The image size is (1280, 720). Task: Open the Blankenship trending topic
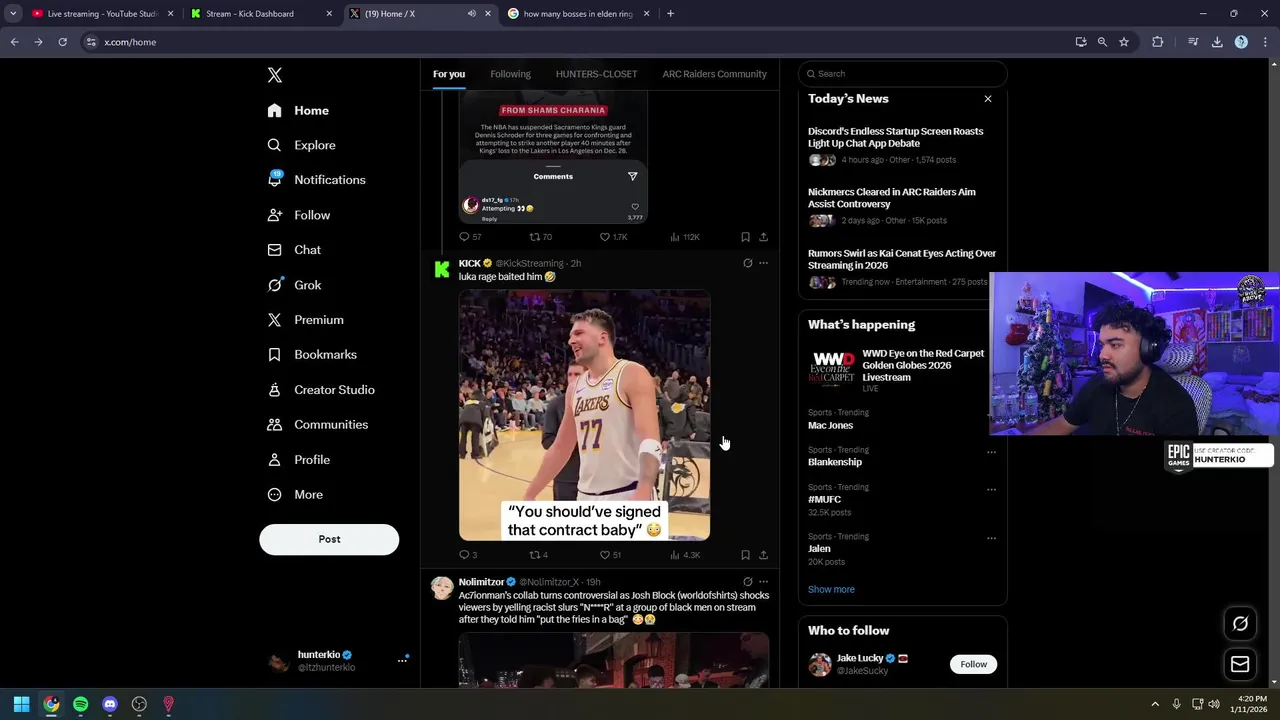[x=835, y=462]
